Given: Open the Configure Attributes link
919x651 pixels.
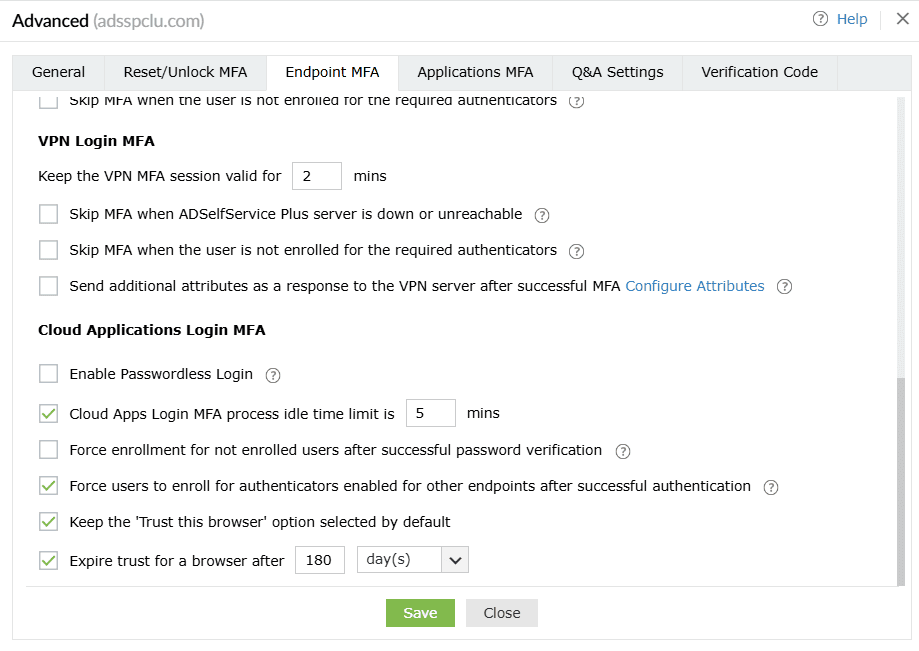Looking at the screenshot, I should click(x=695, y=286).
